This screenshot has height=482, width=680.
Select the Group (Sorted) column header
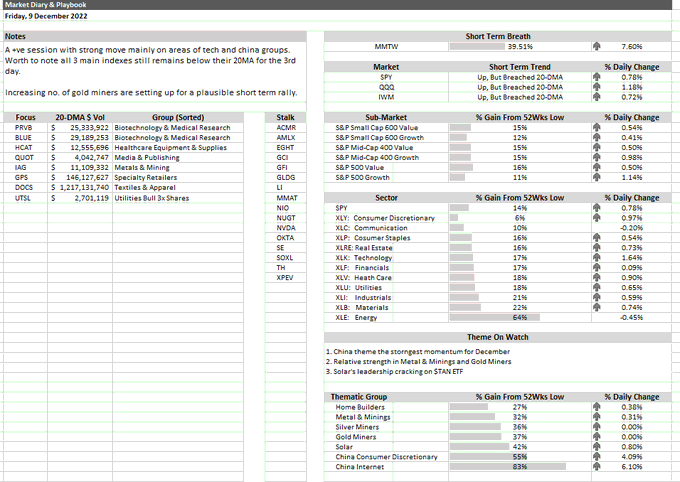pos(178,117)
